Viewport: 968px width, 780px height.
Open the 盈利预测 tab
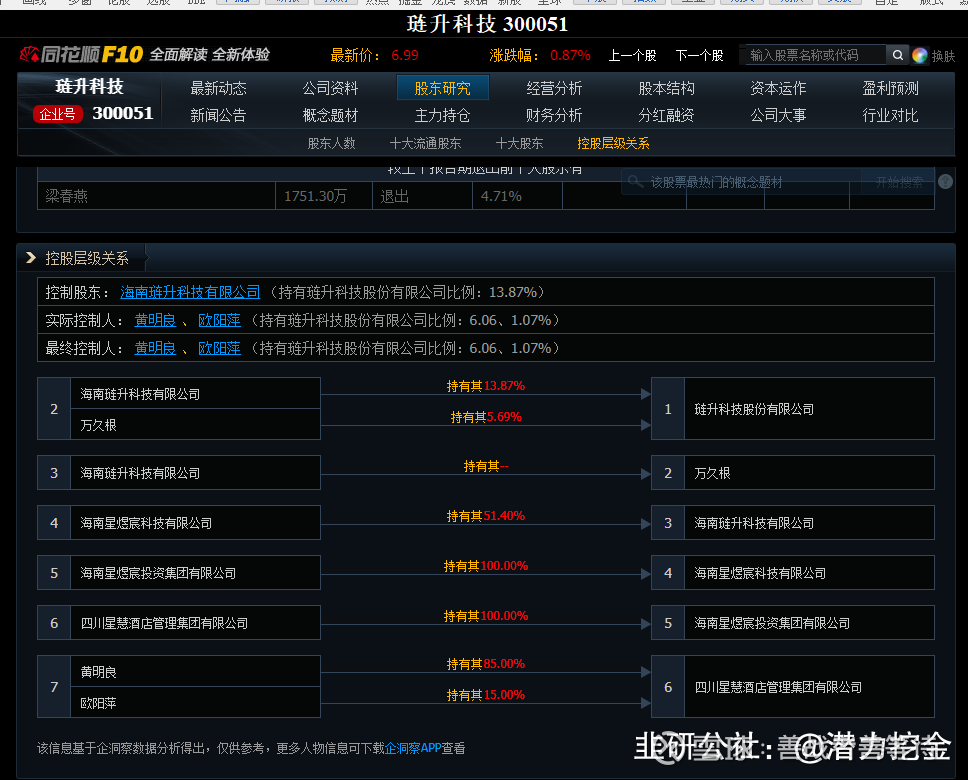890,88
